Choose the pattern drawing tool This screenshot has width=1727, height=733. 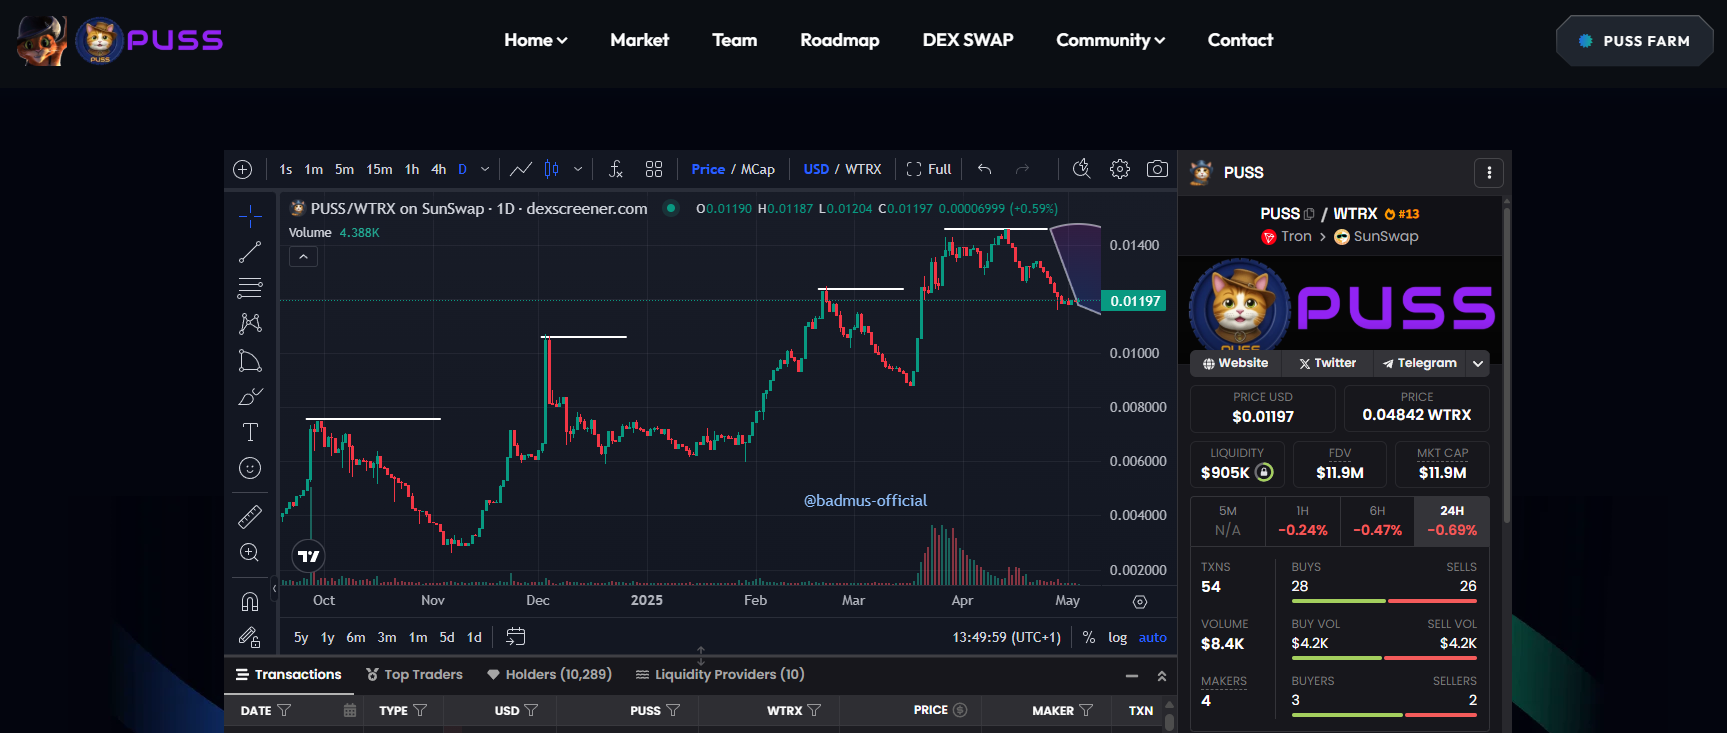tap(250, 324)
